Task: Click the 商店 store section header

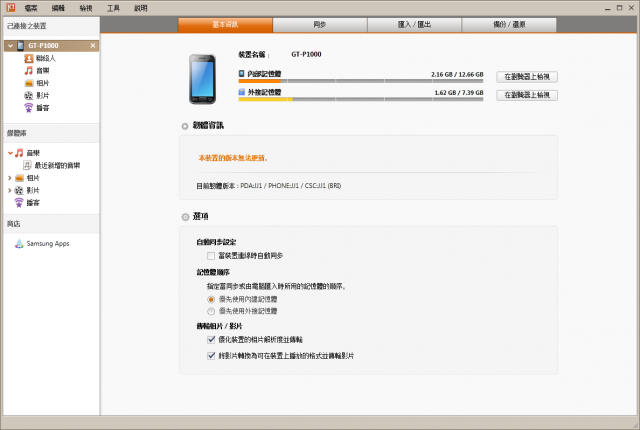Action: coord(51,224)
